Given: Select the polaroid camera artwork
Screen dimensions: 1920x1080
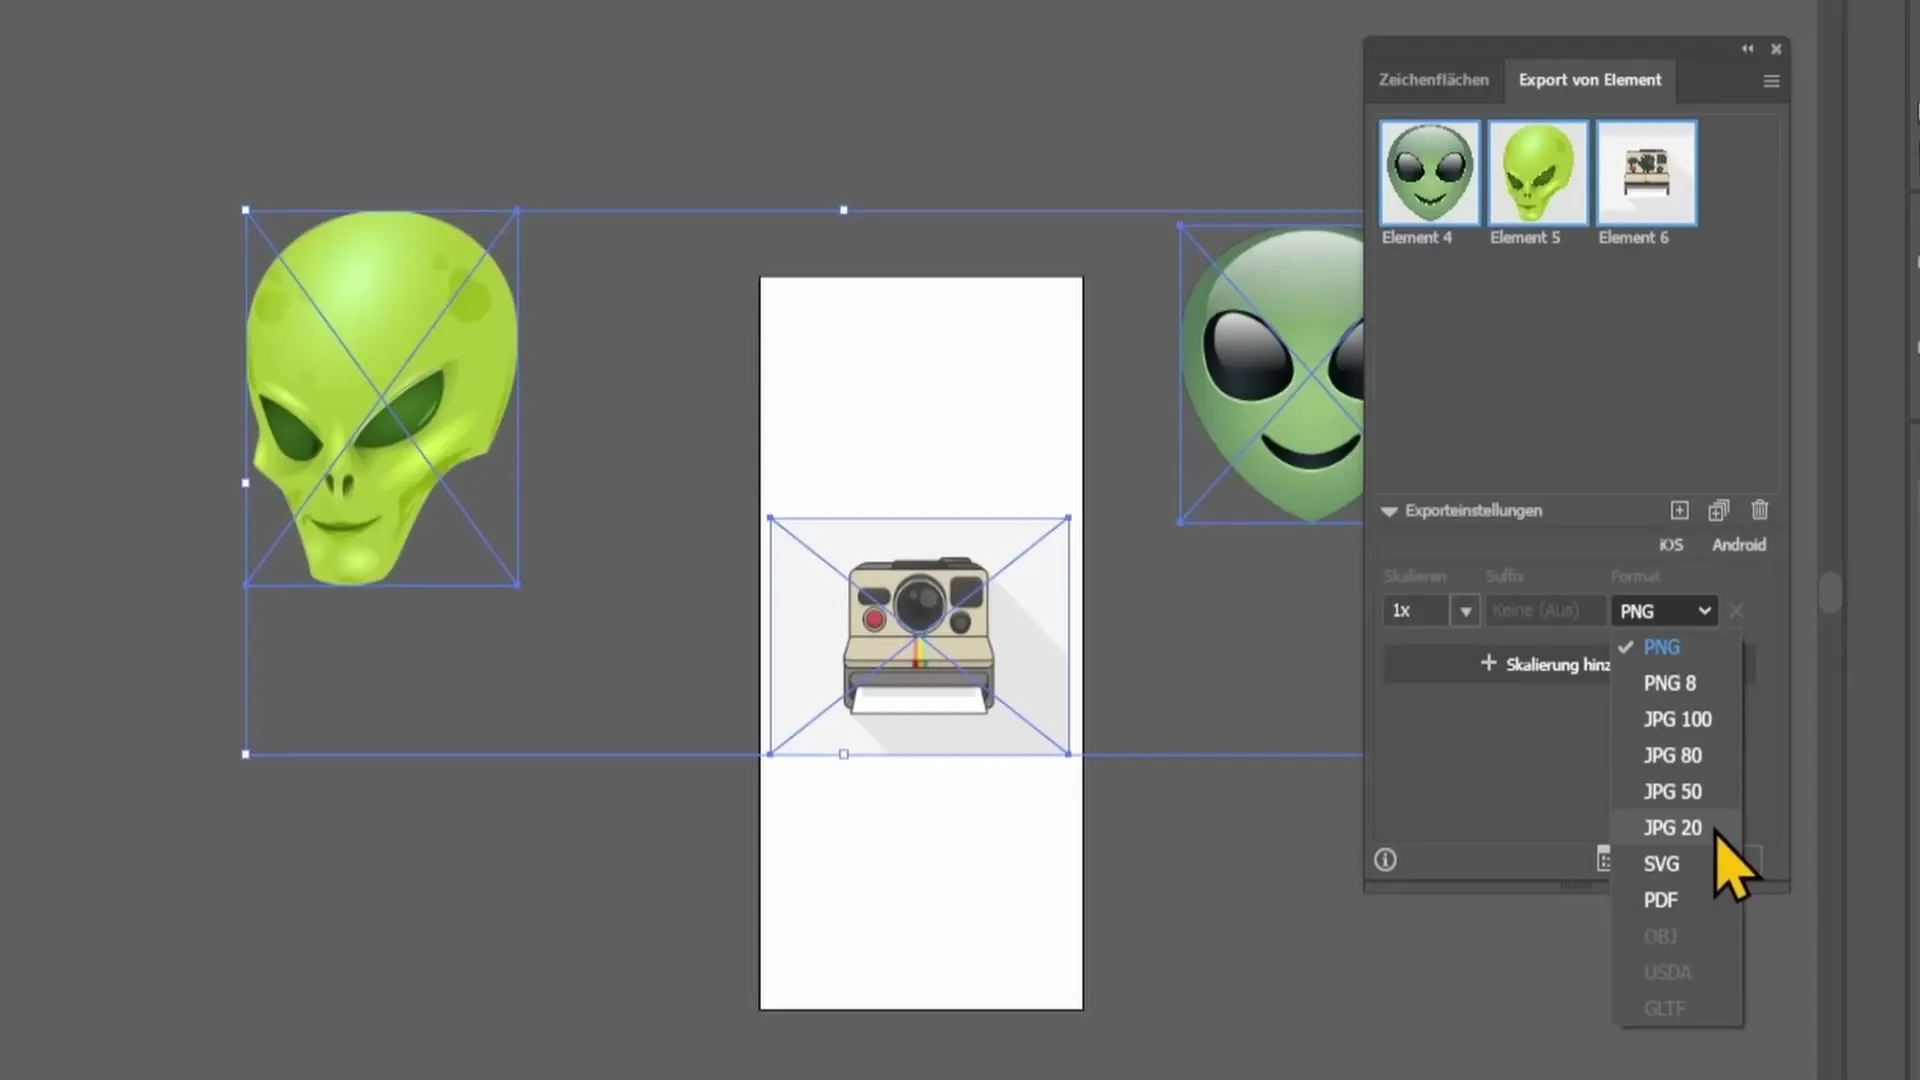Looking at the screenshot, I should 919,636.
